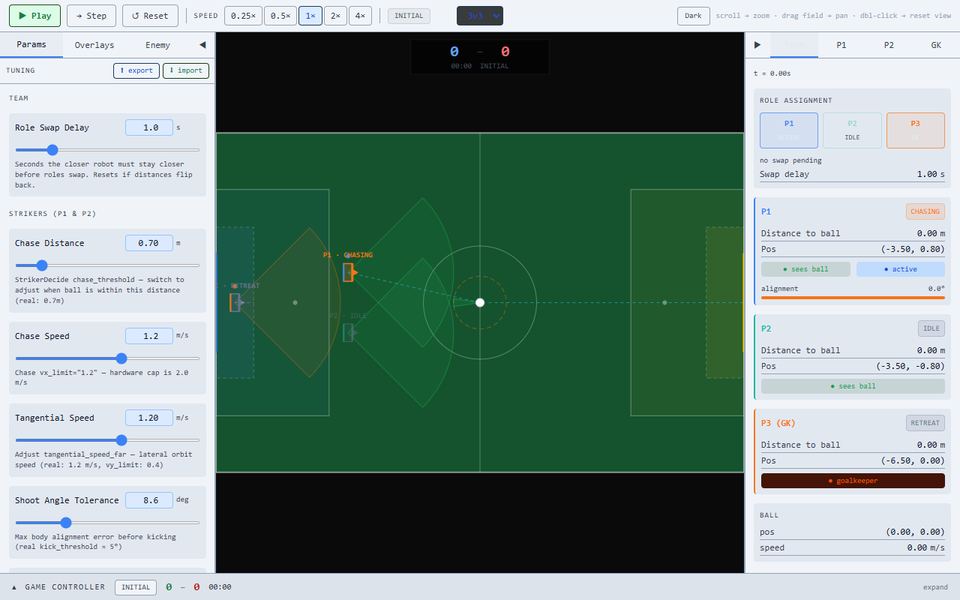Click the "sees ball" tag on the P1 card

coord(806,269)
